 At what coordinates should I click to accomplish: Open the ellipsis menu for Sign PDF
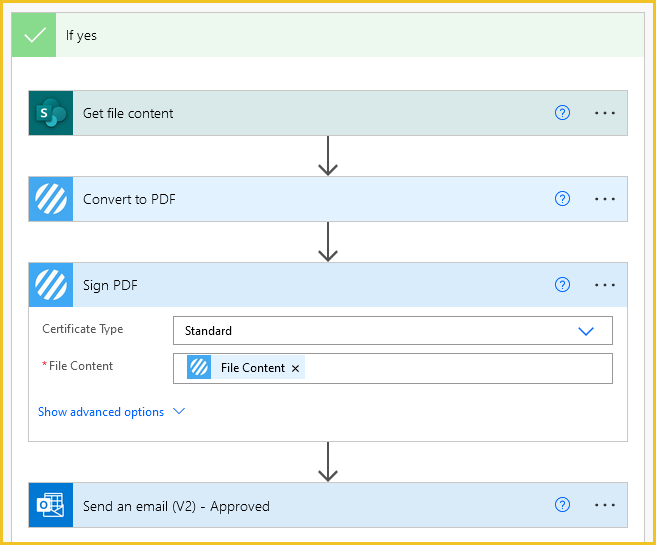[x=605, y=285]
